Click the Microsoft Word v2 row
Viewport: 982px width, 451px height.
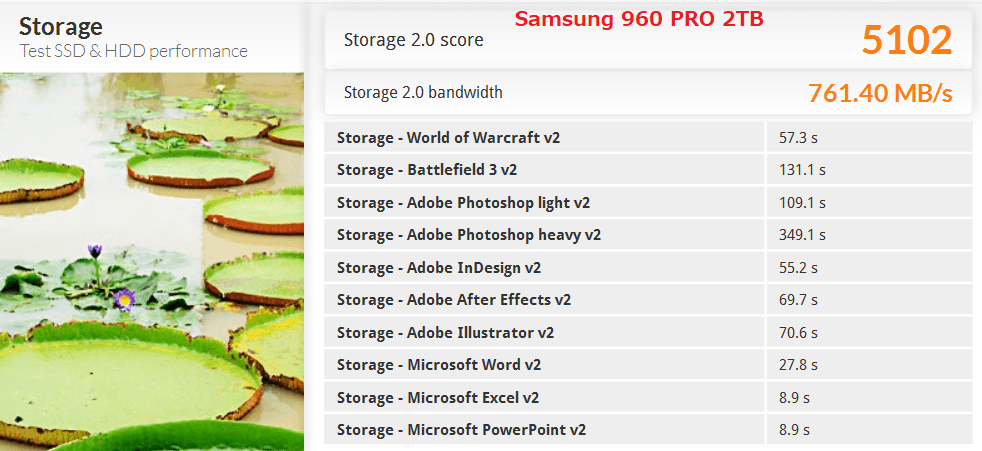point(438,365)
